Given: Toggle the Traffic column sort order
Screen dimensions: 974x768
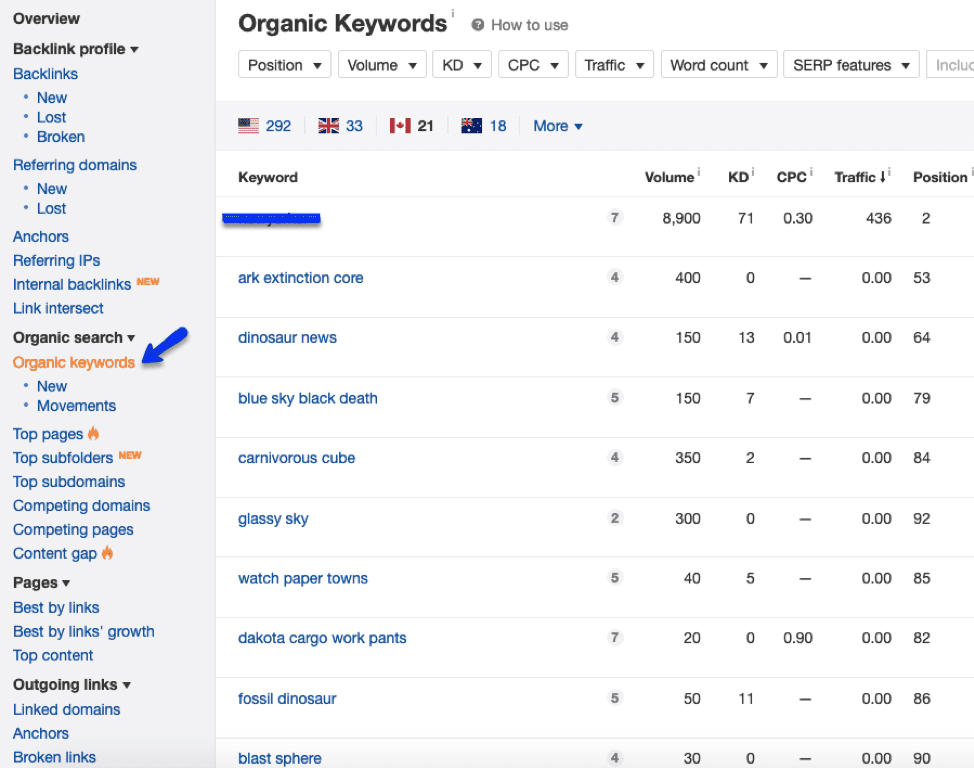Looking at the screenshot, I should click(881, 177).
